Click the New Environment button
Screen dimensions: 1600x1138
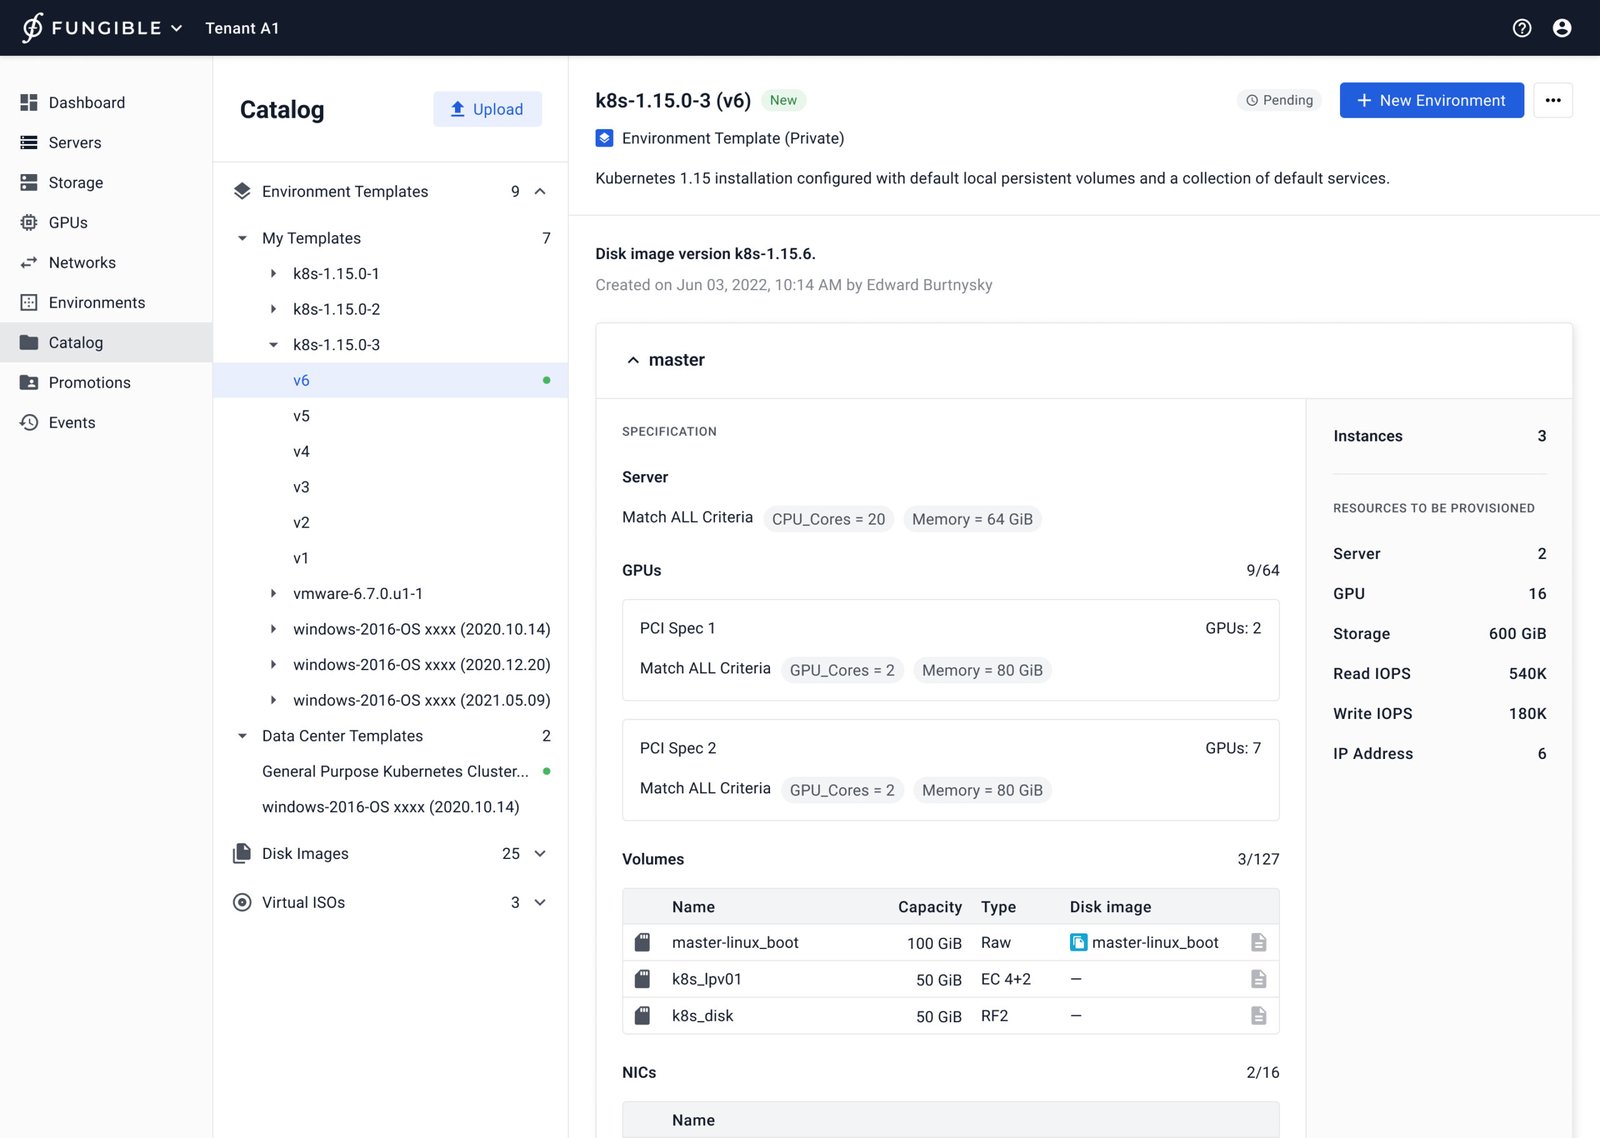click(1431, 100)
